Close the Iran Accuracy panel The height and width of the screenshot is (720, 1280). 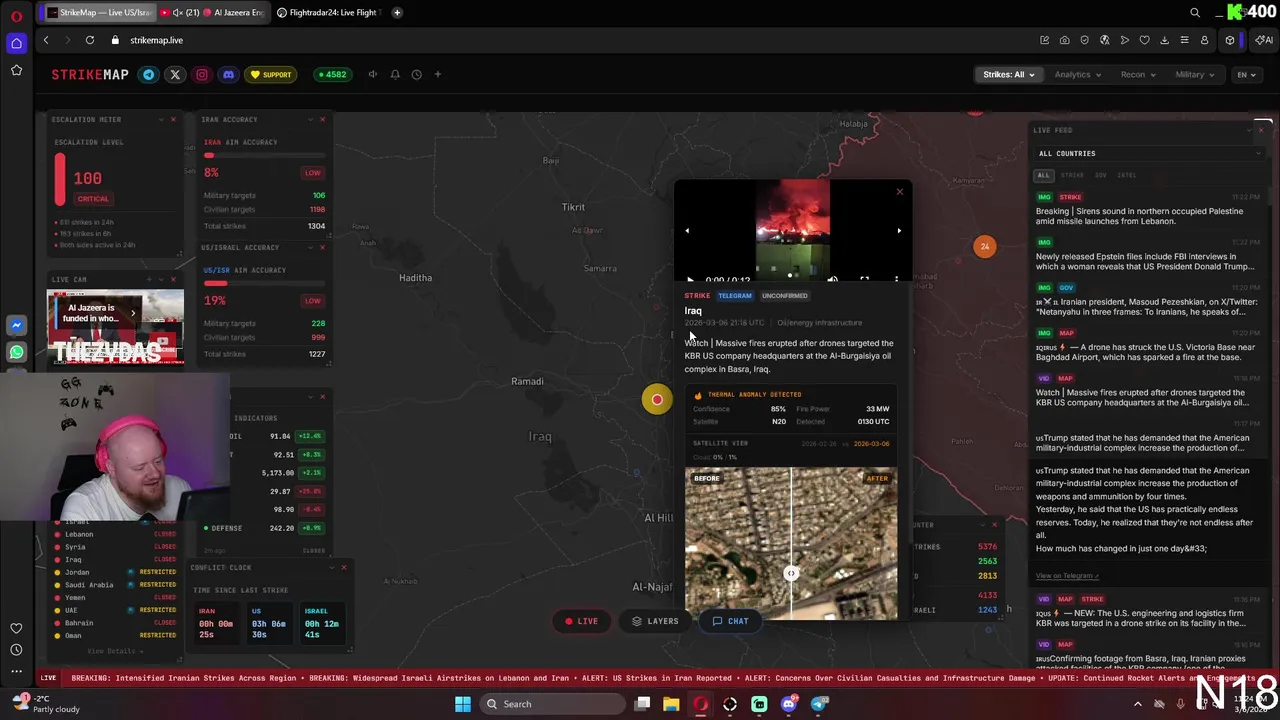click(322, 119)
